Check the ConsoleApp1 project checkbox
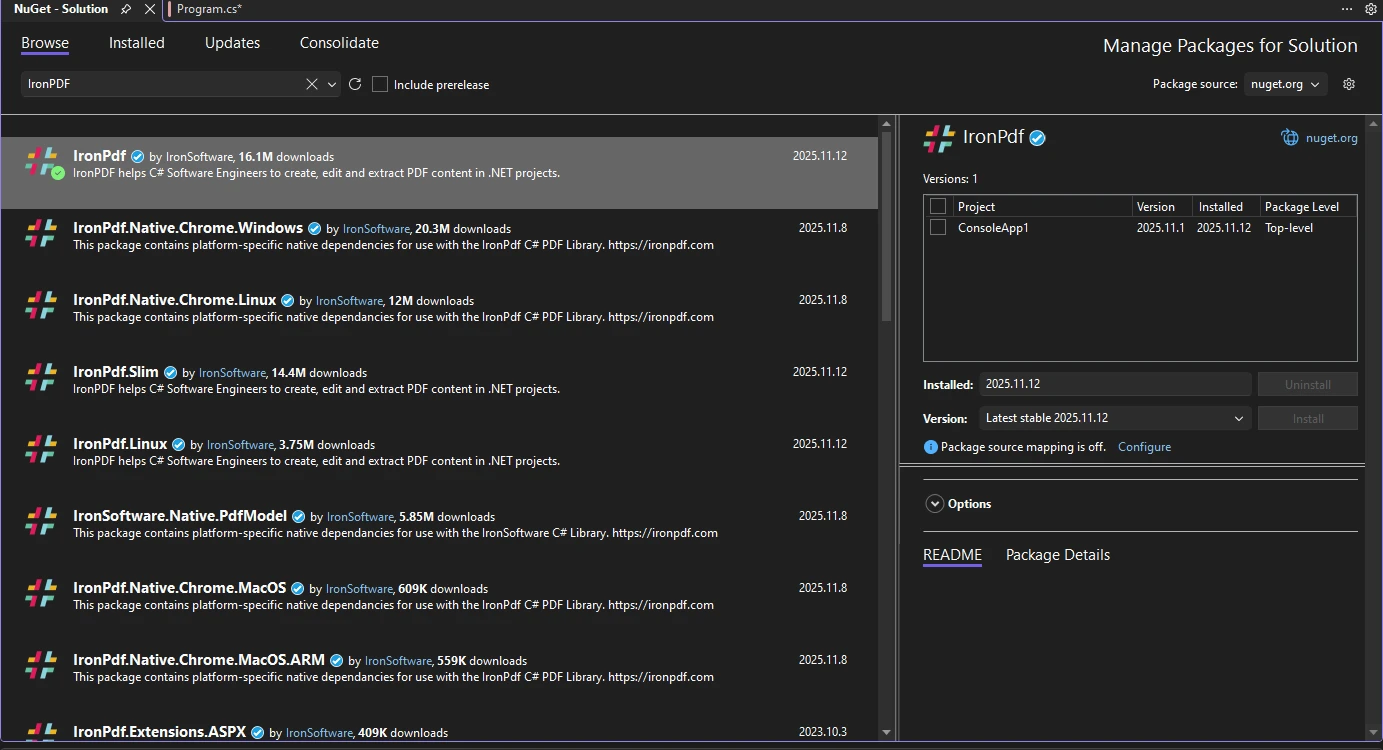The width and height of the screenshot is (1383, 750). [938, 228]
